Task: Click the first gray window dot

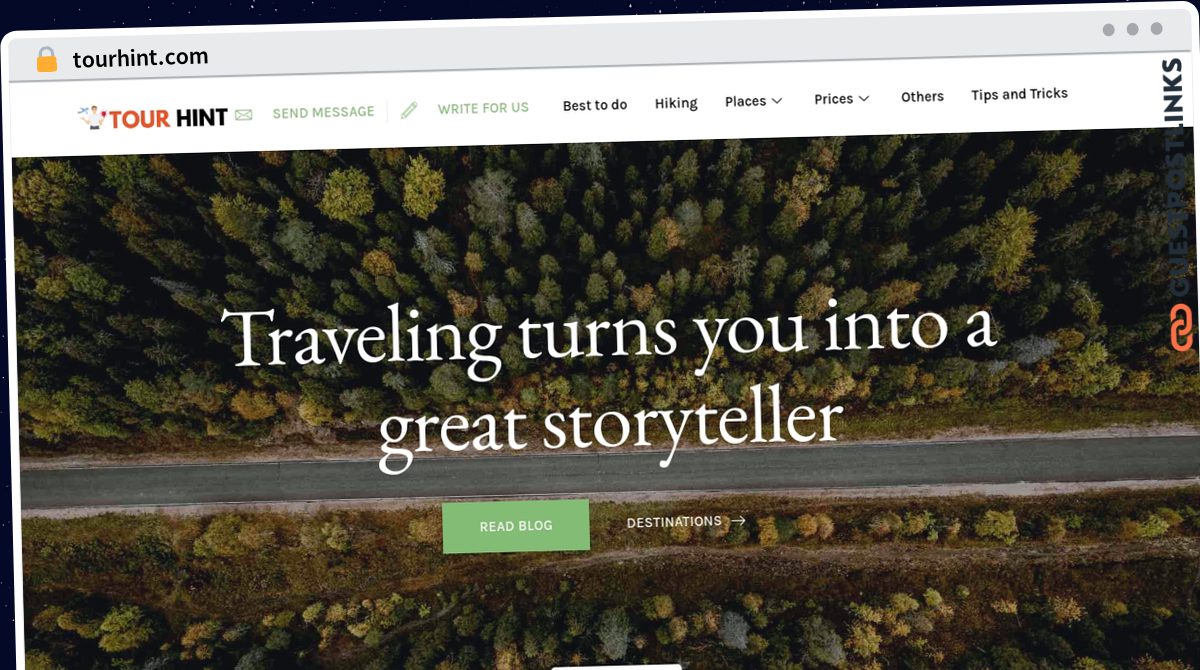Action: pyautogui.click(x=1109, y=30)
